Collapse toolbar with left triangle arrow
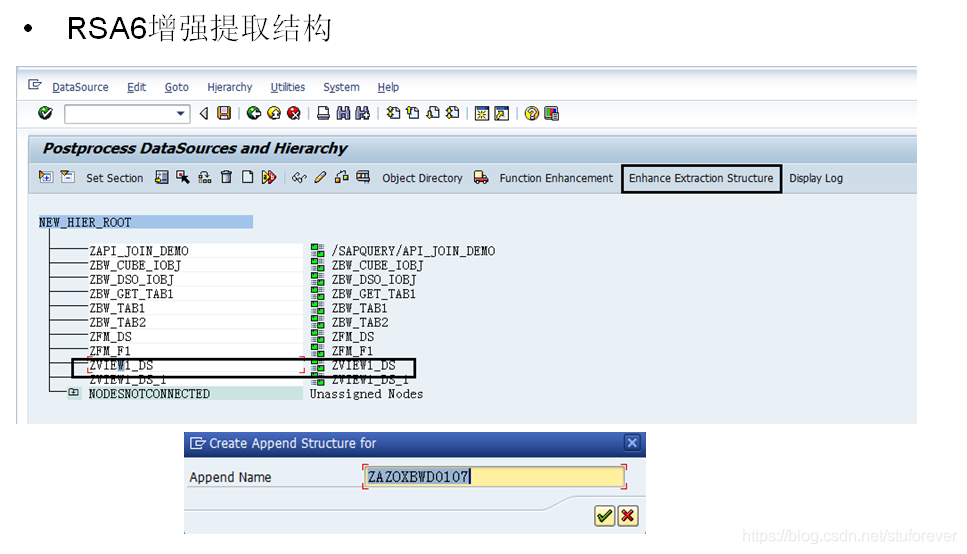This screenshot has height=554, width=967. (204, 113)
